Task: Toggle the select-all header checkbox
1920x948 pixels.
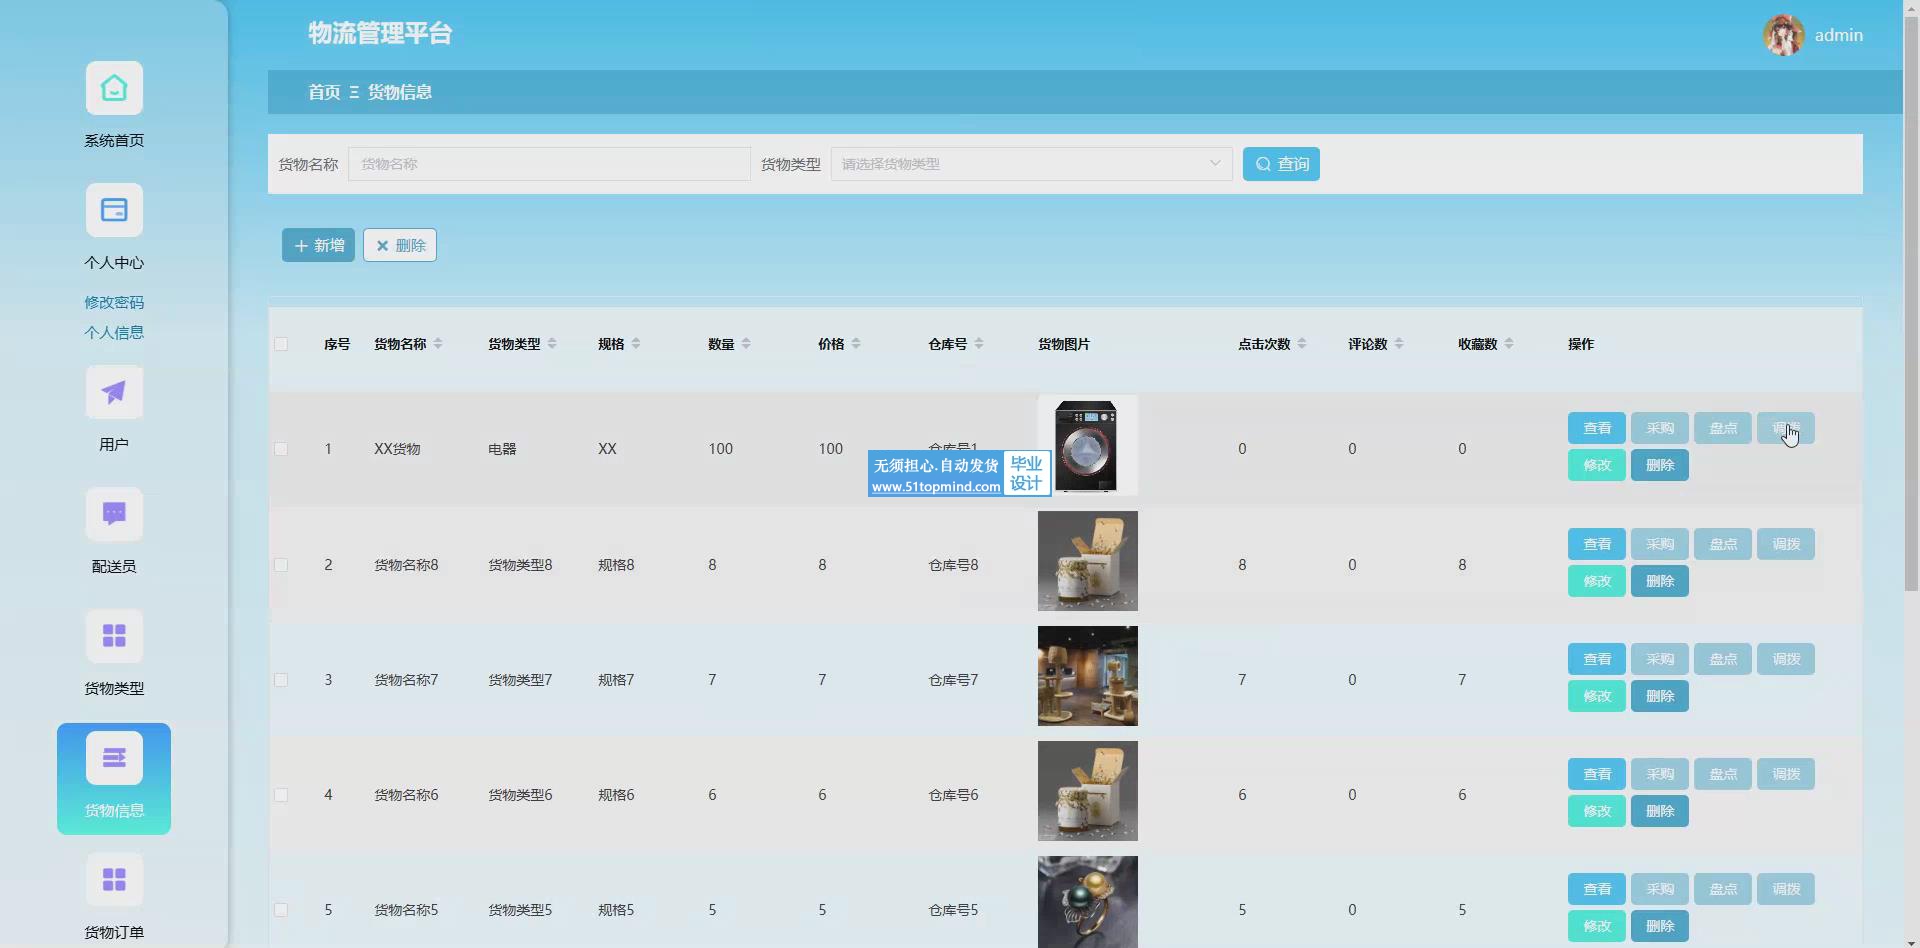Action: [281, 344]
